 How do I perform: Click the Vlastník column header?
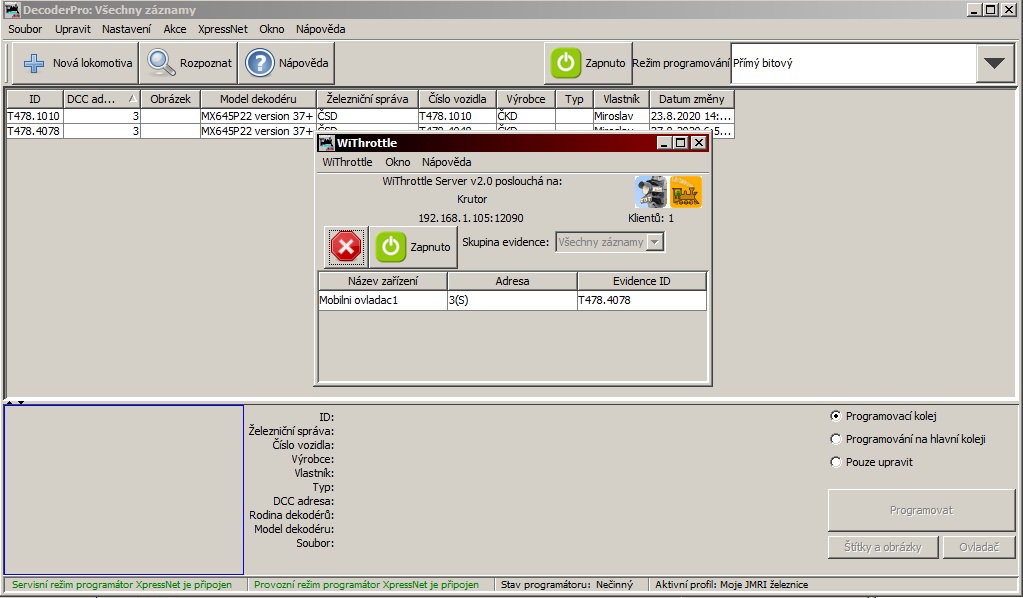tap(621, 99)
